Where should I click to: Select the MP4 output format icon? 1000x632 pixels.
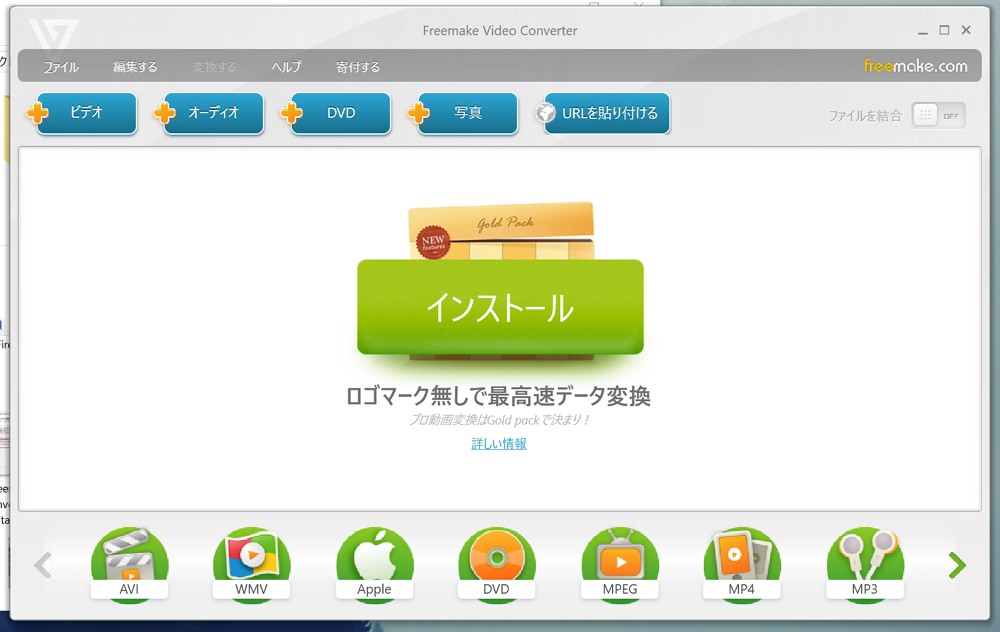(742, 560)
